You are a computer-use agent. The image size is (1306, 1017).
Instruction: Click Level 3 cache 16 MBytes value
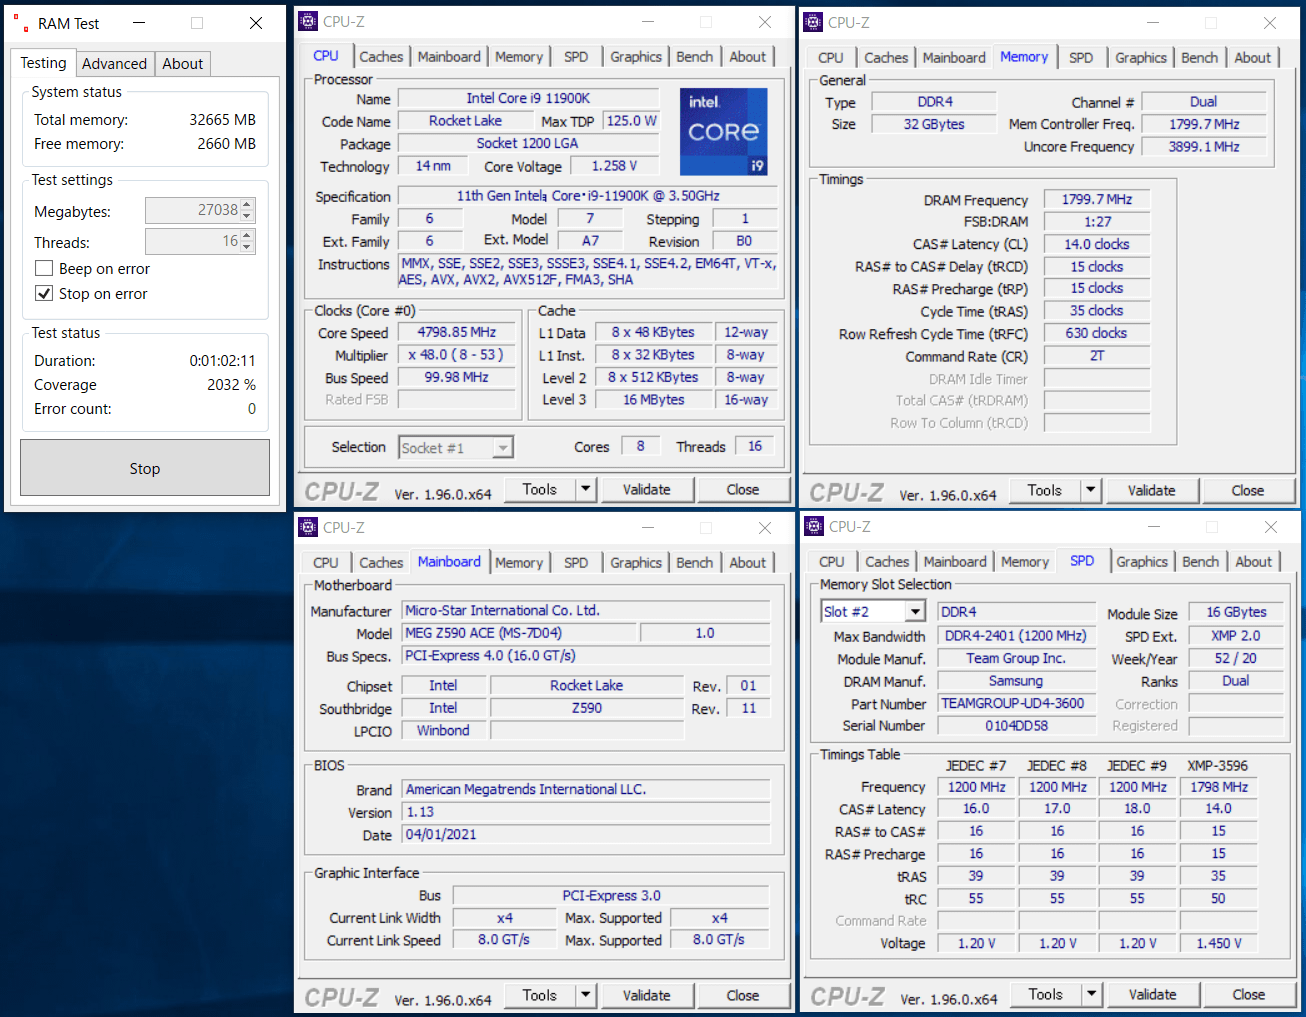pos(654,399)
